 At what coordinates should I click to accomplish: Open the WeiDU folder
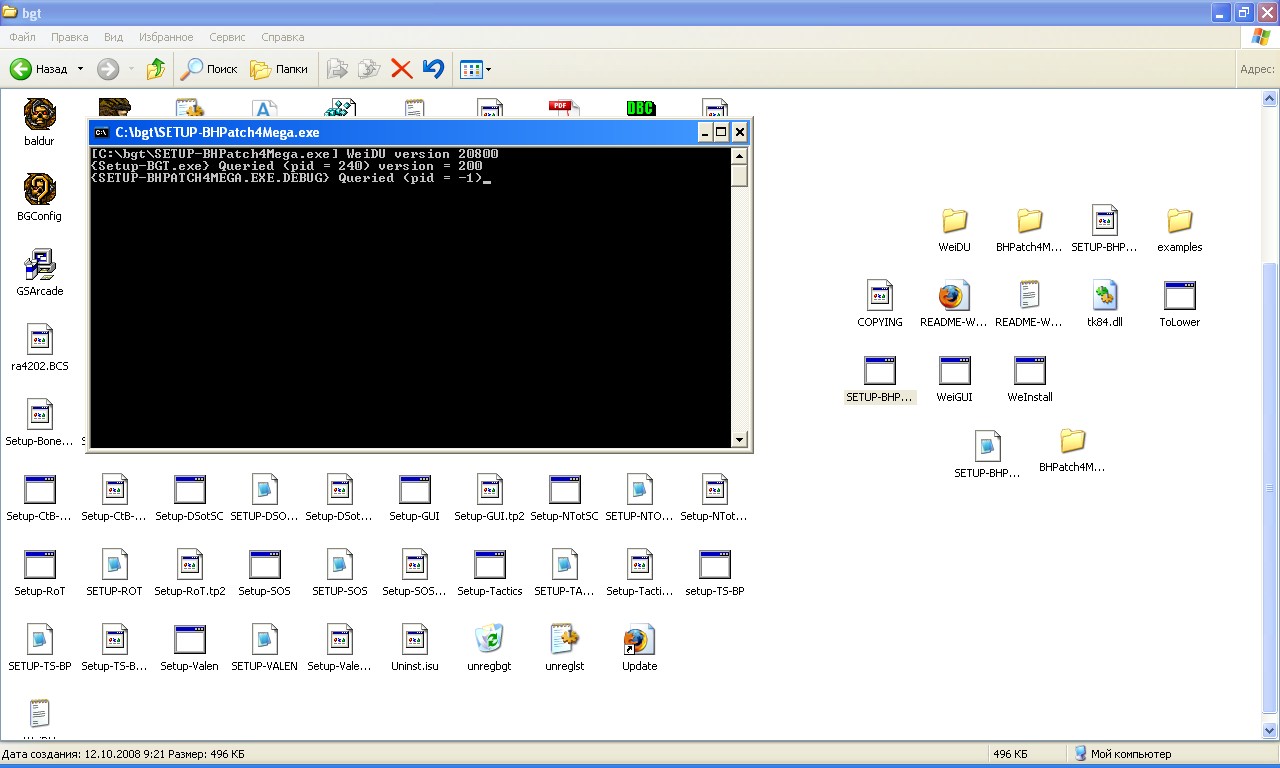coord(954,221)
